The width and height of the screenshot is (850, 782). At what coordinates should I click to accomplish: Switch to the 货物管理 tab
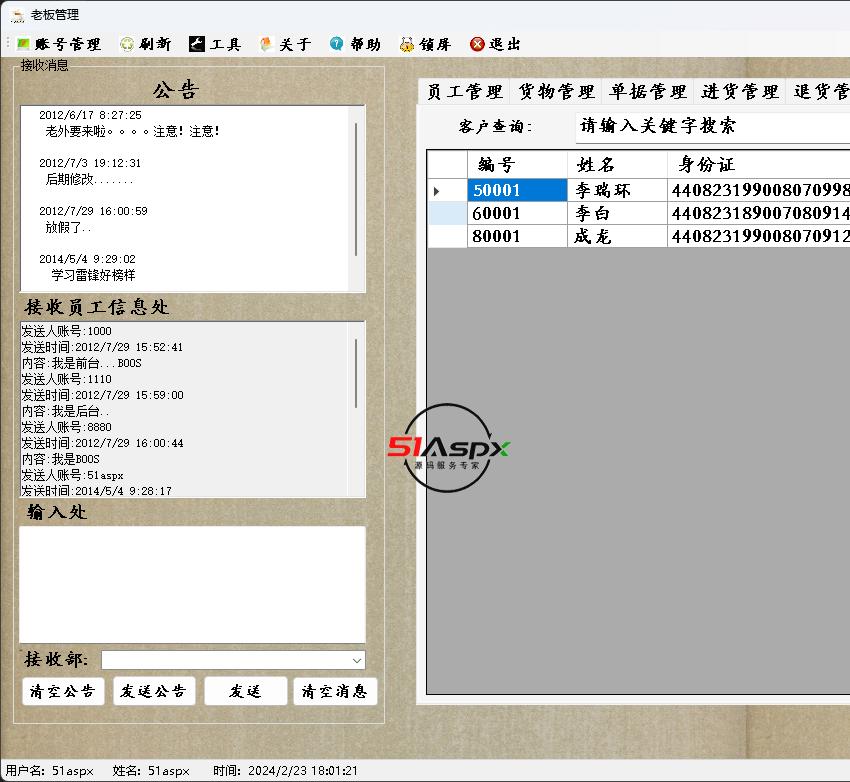(x=557, y=91)
